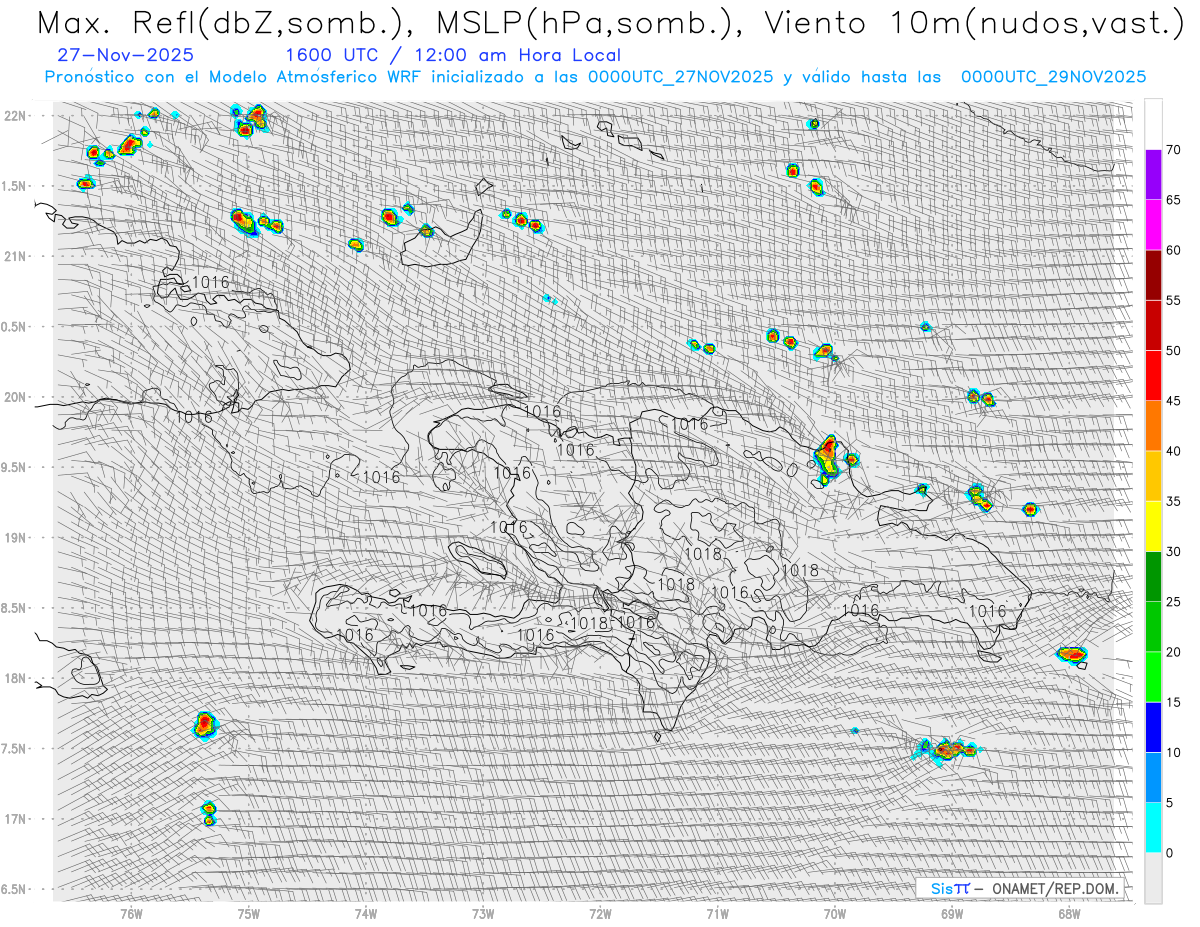Click the '18N' latitude label
The image size is (1200, 927).
click(15, 678)
